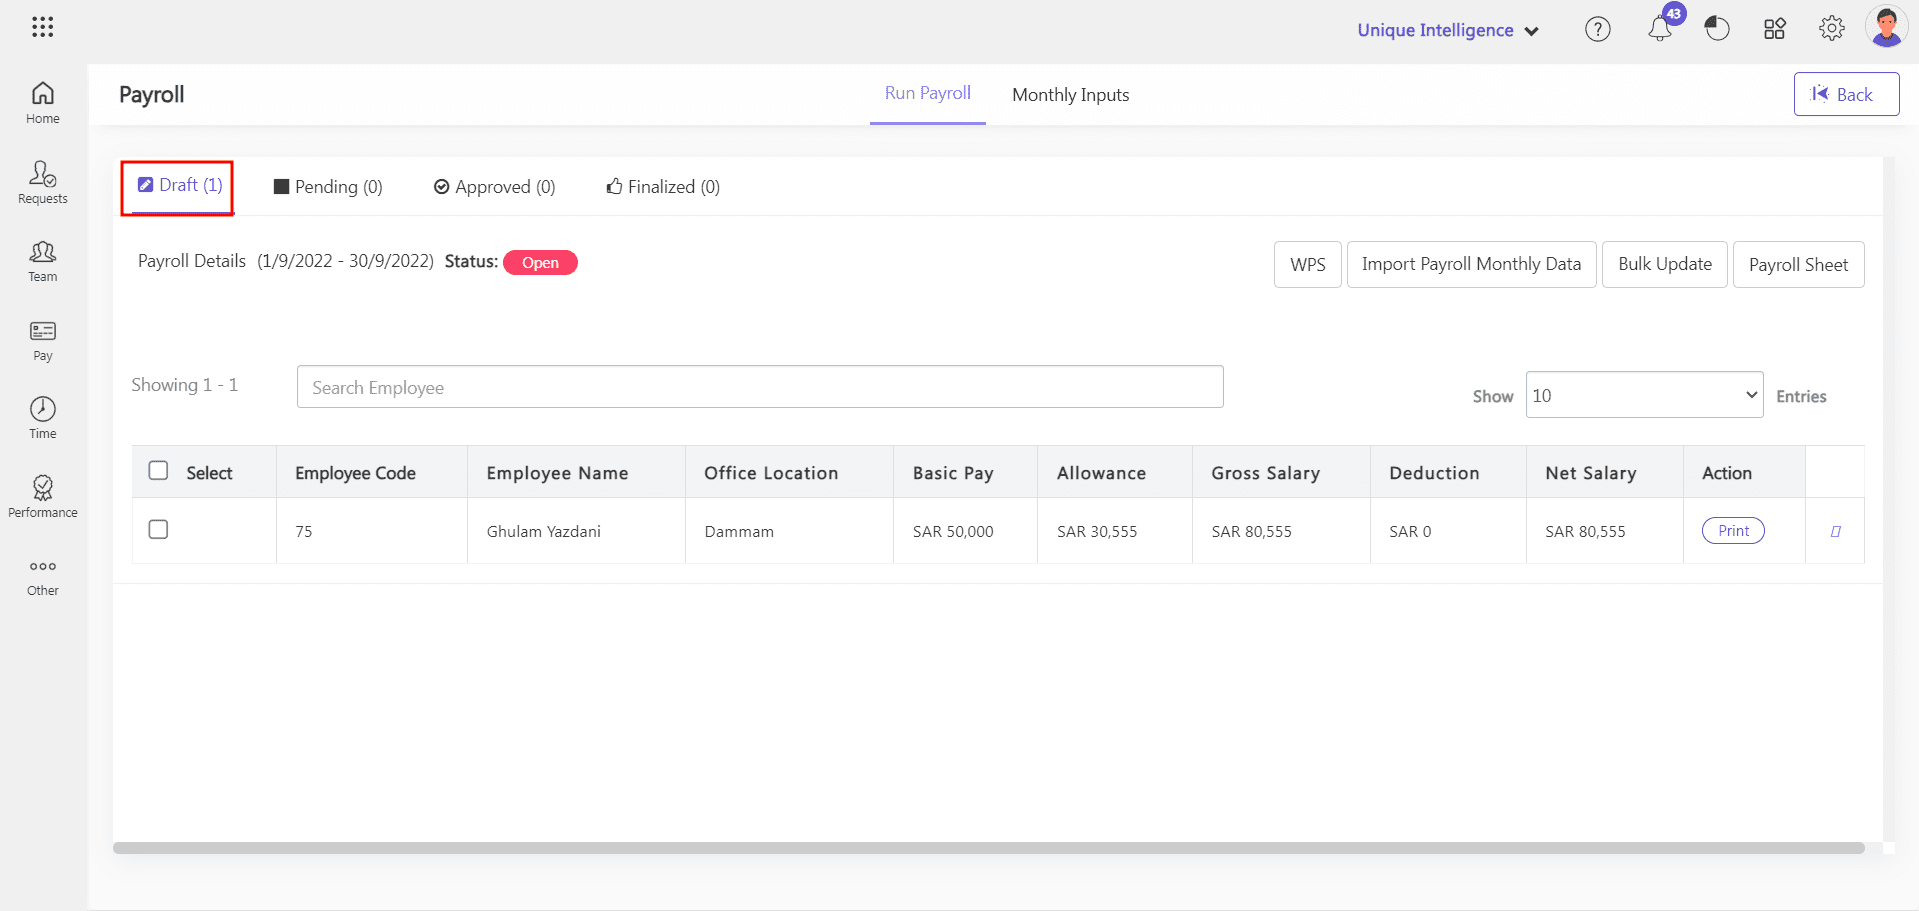Print payslip for Ghulam Yazdani
Viewport: 1919px width, 911px height.
pos(1733,531)
